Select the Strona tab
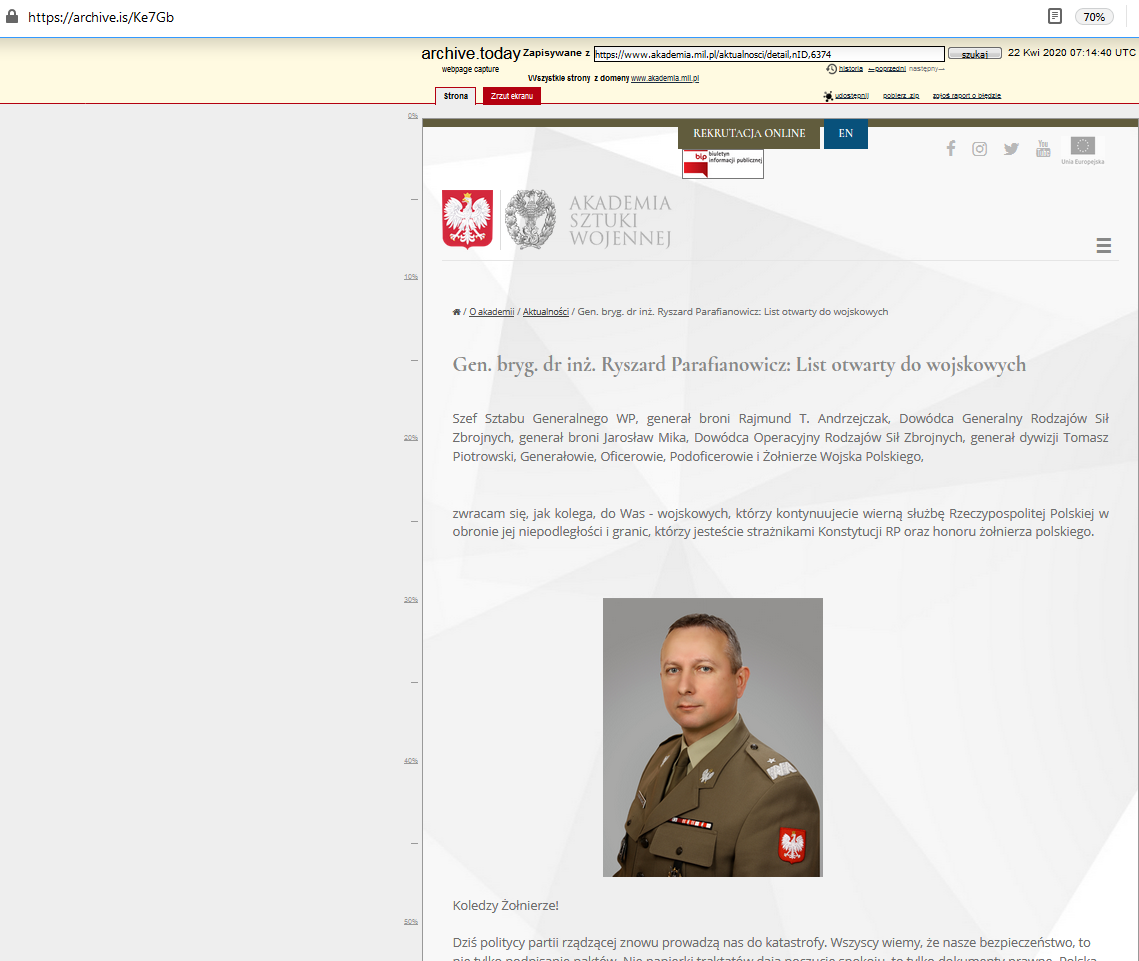Viewport: 1139px width, 961px height. [455, 96]
